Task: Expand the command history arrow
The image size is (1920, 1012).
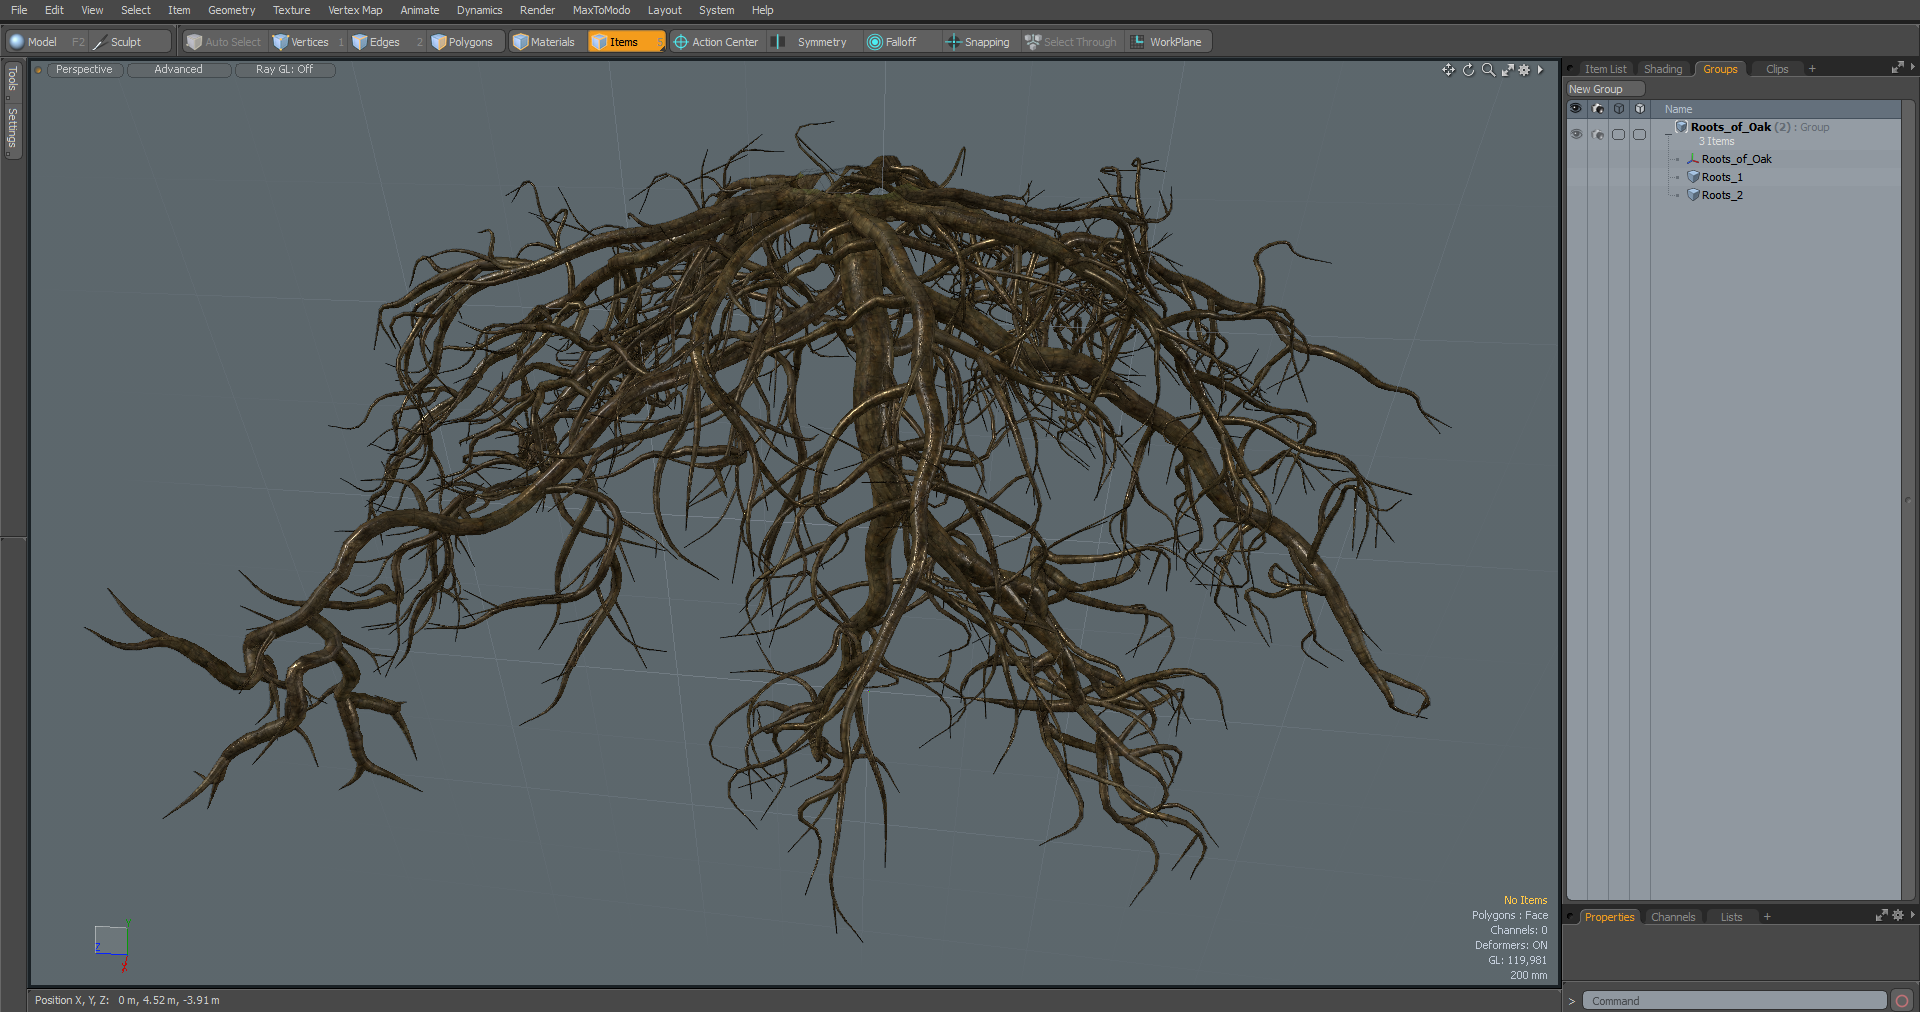Action: click(x=1571, y=1001)
